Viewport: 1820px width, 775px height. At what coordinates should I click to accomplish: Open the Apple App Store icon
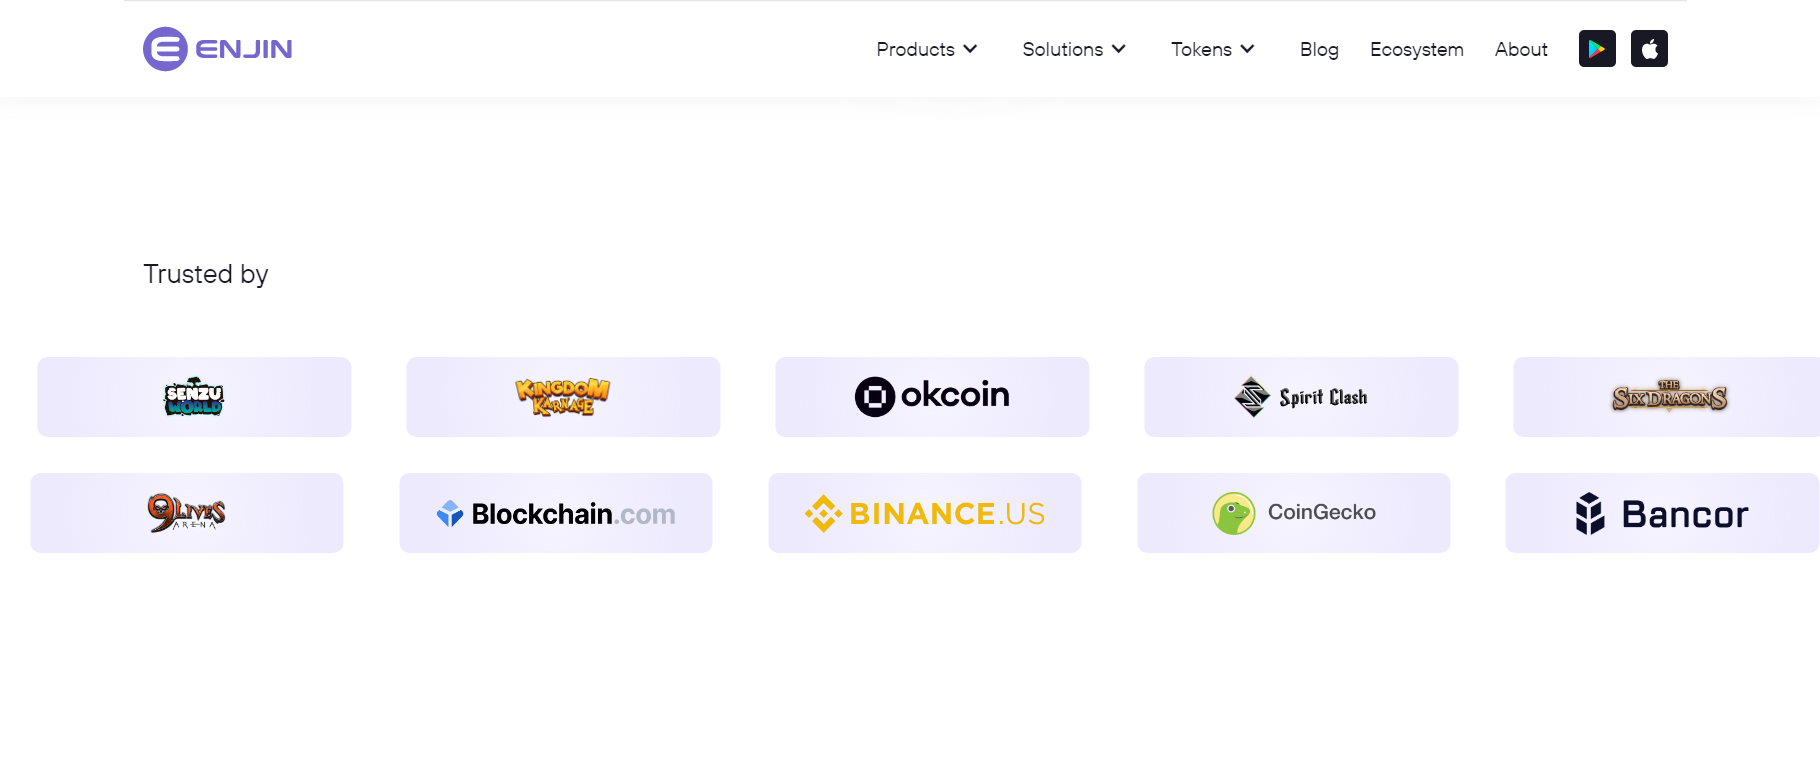[x=1649, y=48]
